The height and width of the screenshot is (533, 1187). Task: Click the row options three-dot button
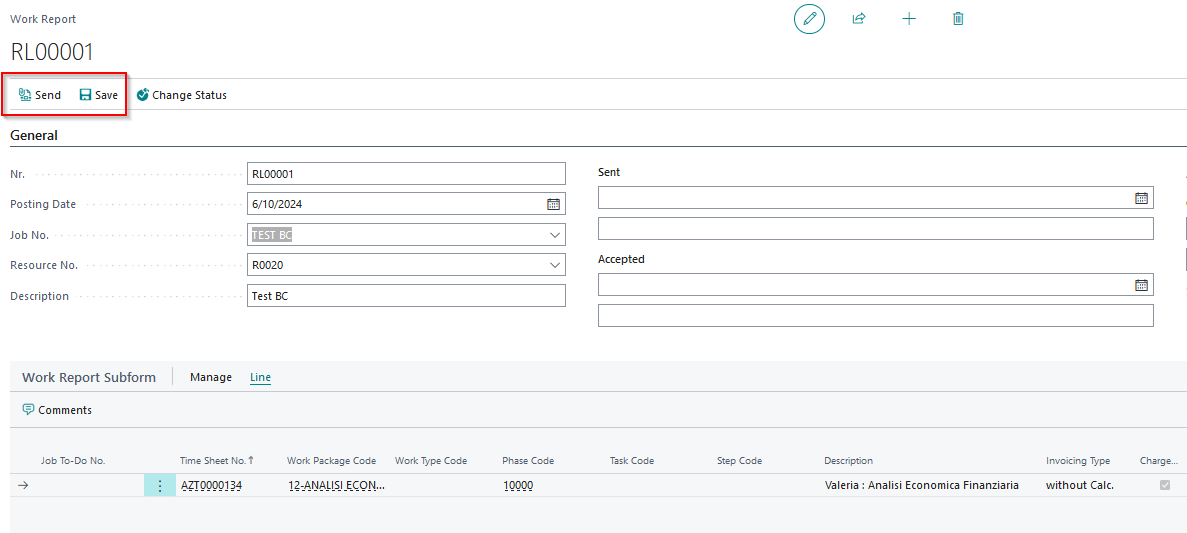point(160,485)
